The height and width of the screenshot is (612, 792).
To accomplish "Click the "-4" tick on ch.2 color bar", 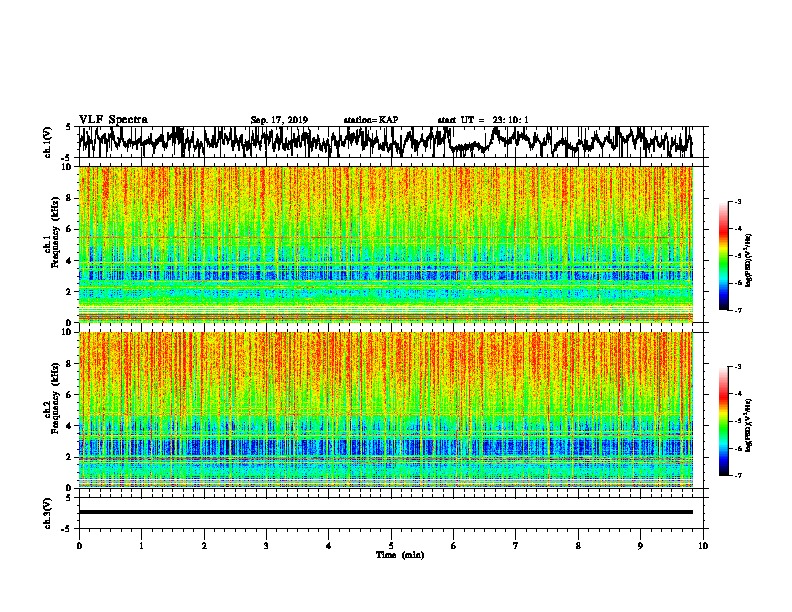I will (738, 393).
